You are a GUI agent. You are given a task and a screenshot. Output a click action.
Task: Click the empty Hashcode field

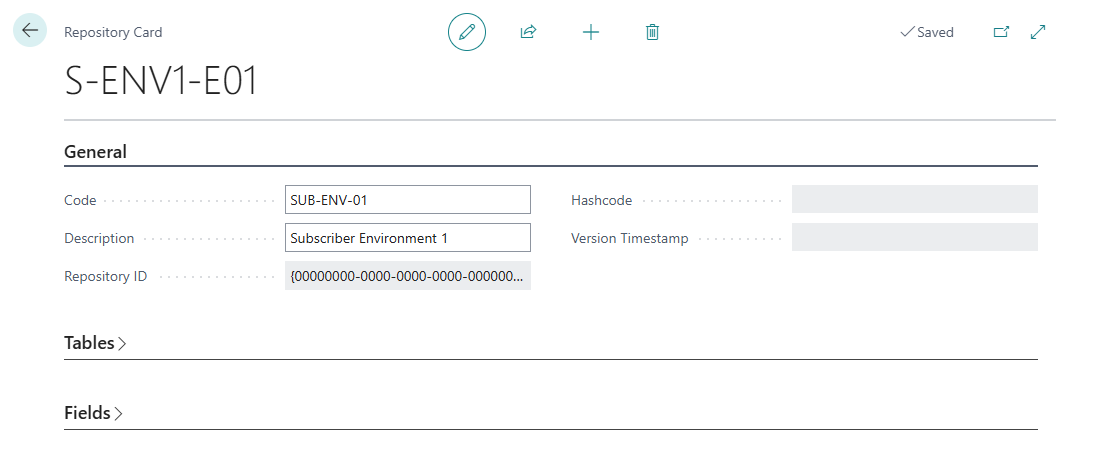[914, 200]
